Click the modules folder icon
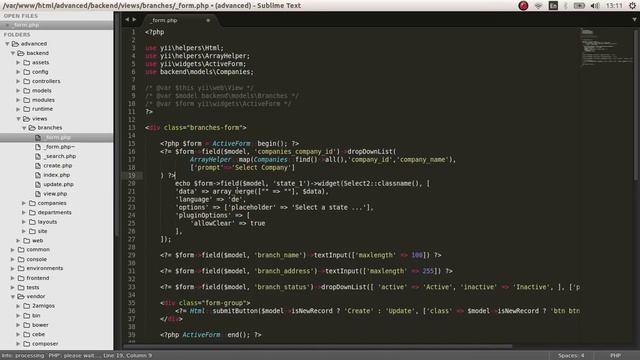 [x=27, y=100]
